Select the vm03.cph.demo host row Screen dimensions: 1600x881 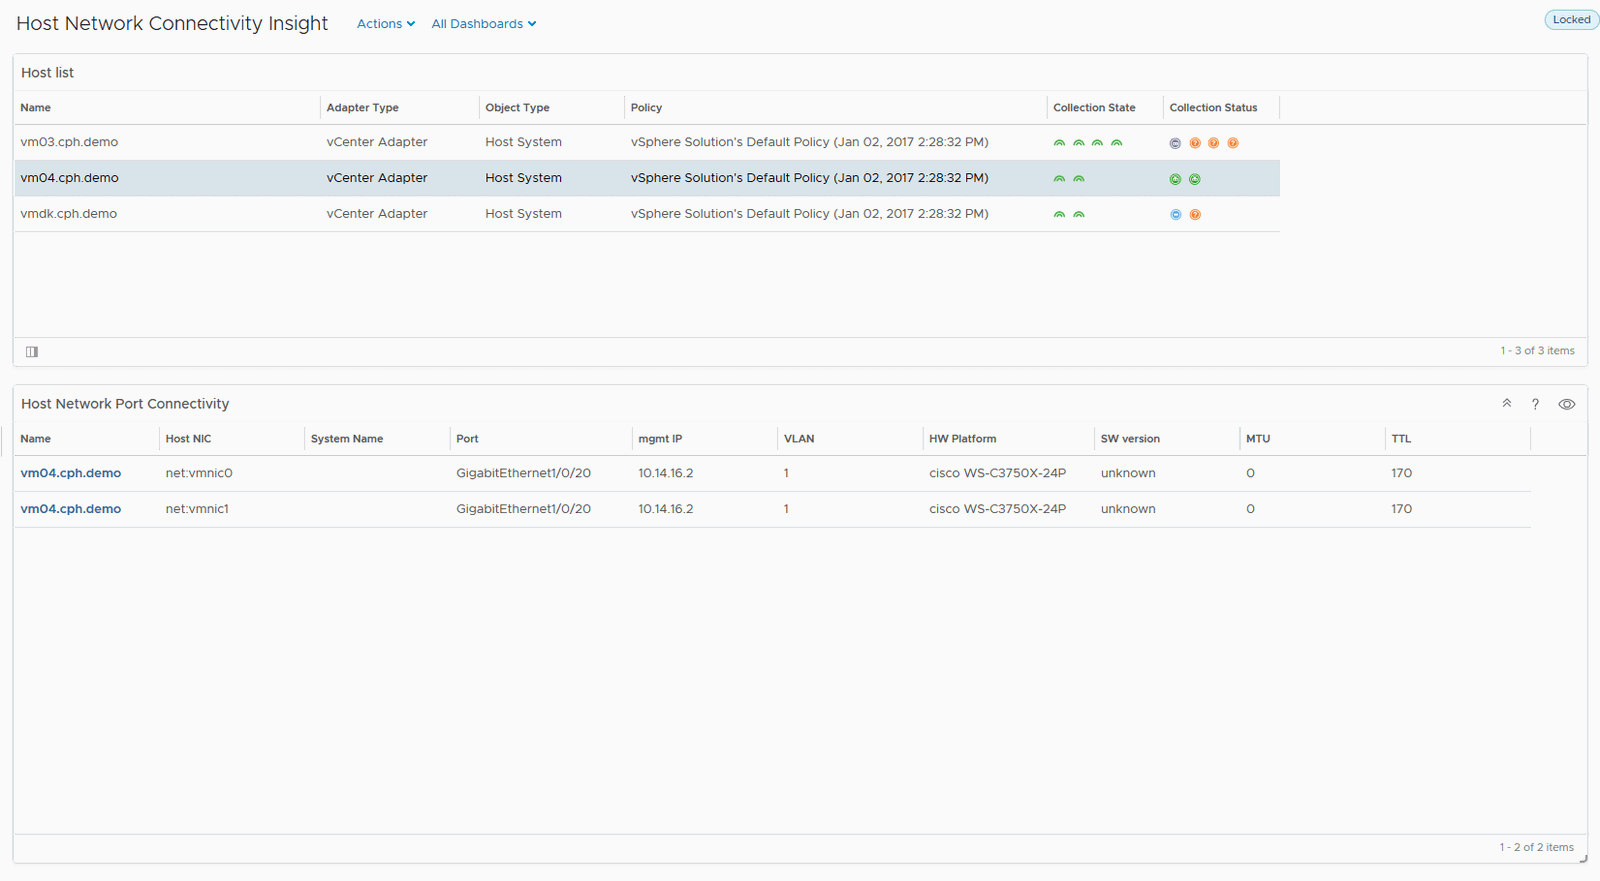[x=69, y=143]
